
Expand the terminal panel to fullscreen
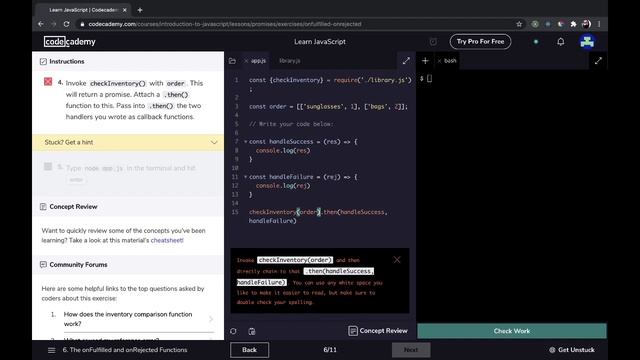[x=598, y=61]
